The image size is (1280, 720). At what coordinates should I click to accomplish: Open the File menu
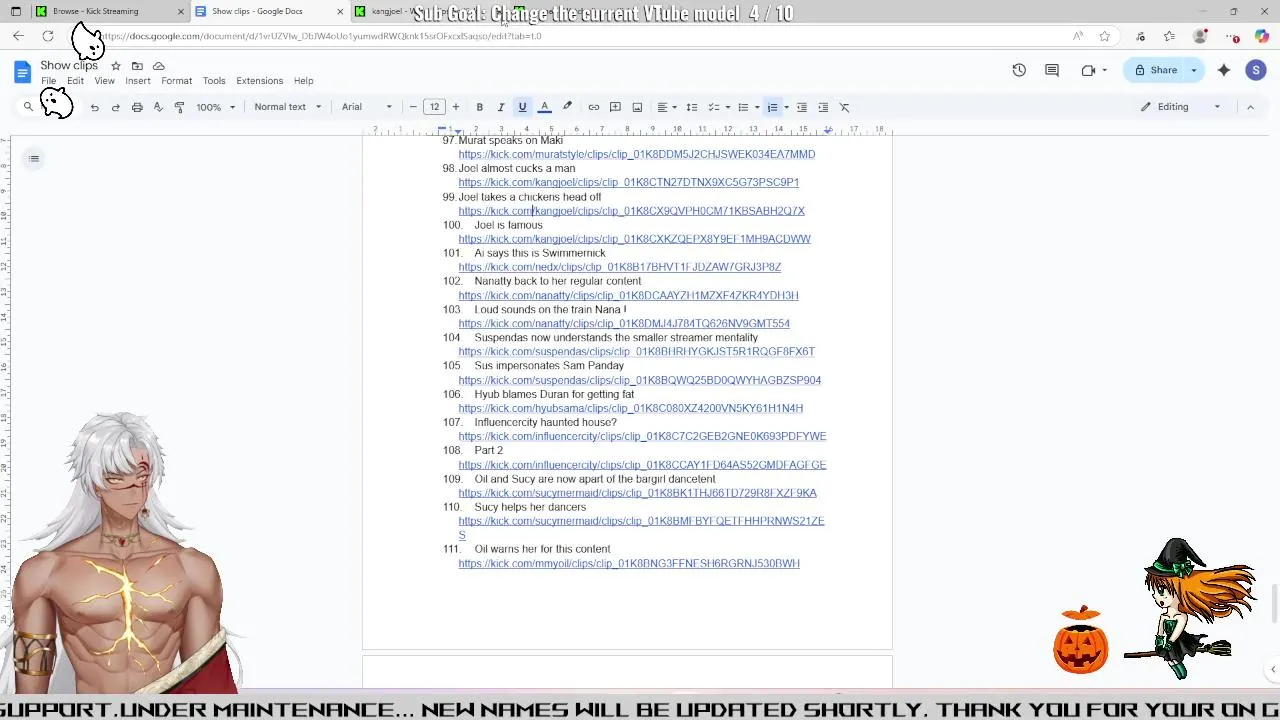[48, 81]
